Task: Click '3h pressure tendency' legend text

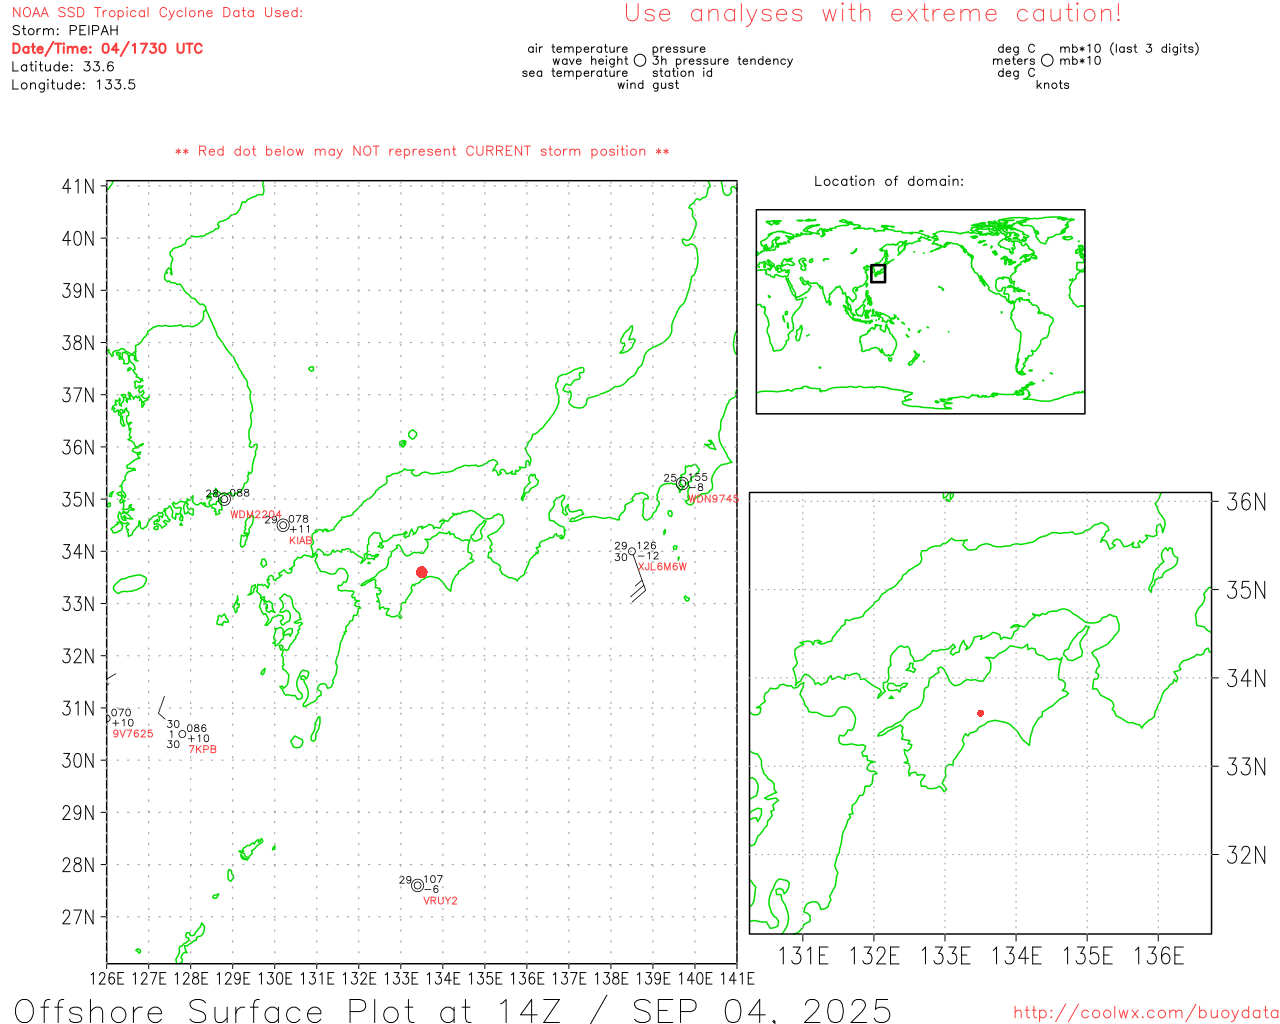Action: click(x=723, y=61)
